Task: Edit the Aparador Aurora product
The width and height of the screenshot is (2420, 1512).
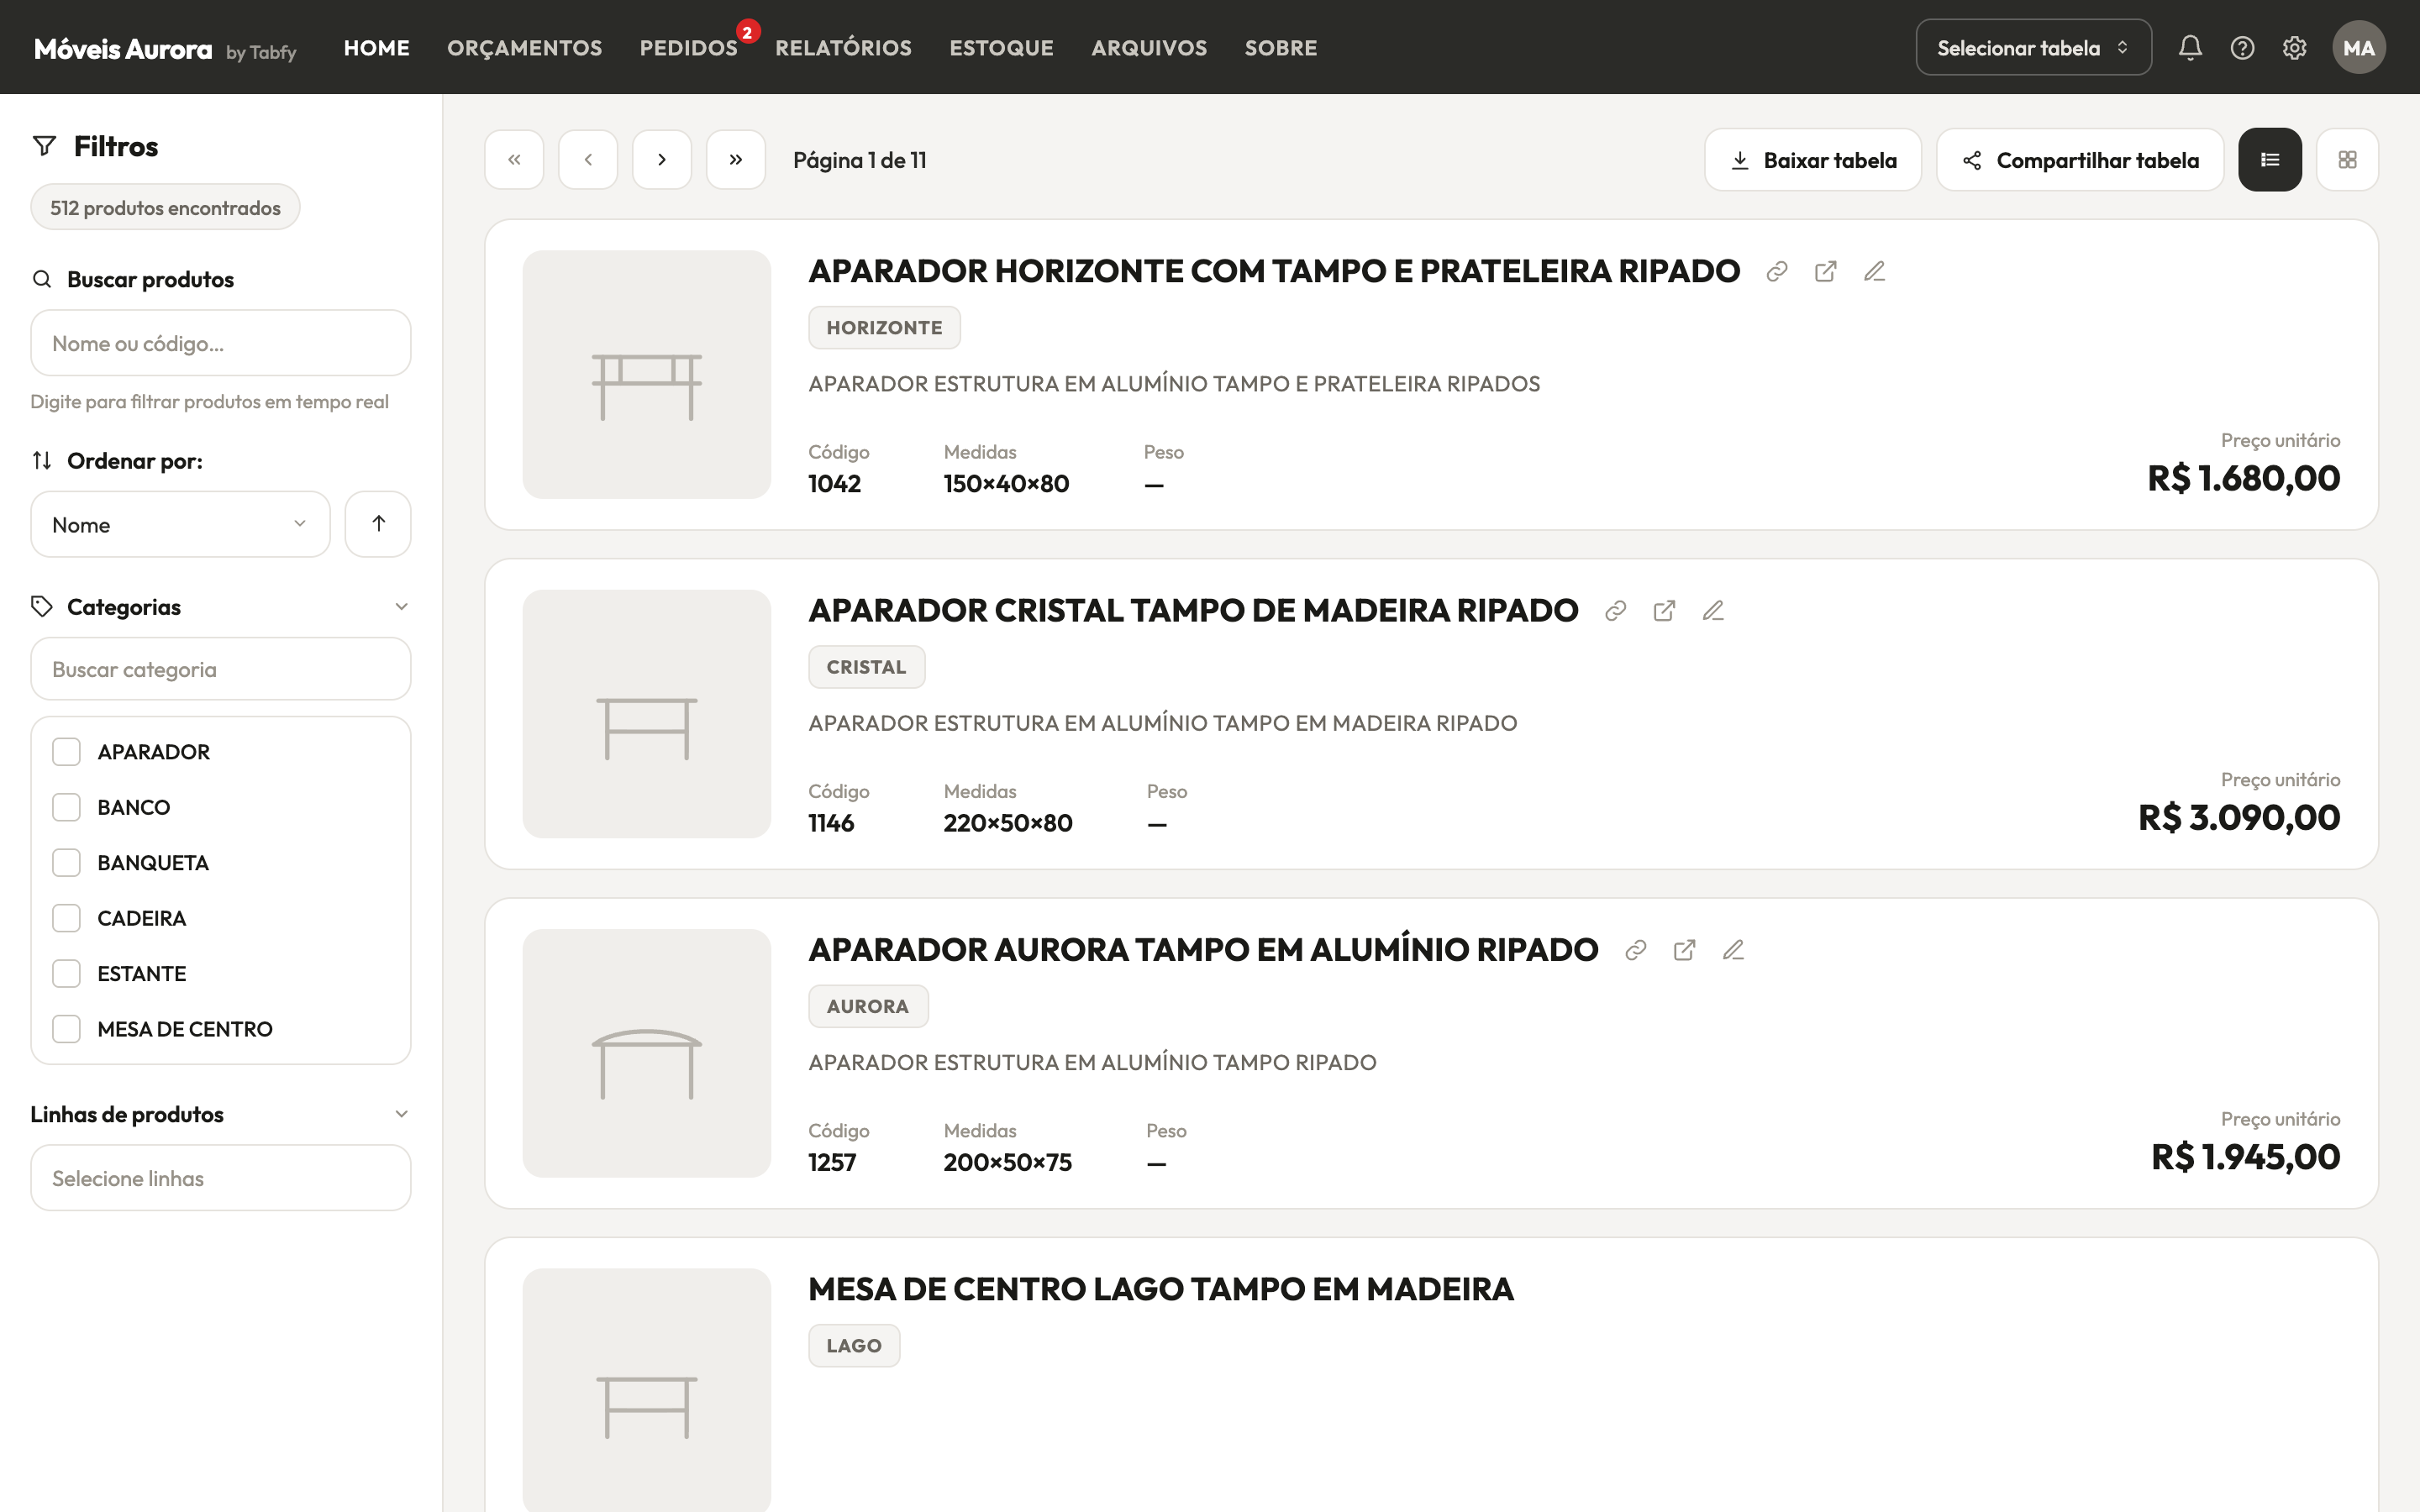Action: (1733, 949)
